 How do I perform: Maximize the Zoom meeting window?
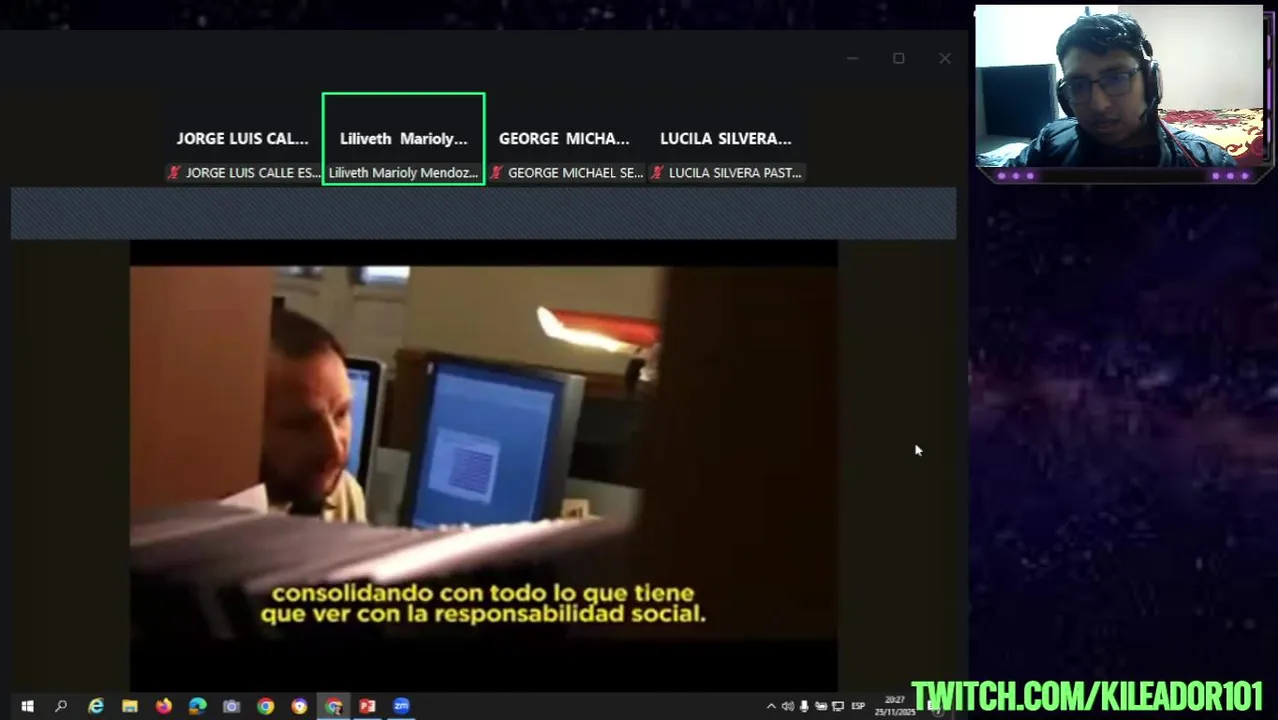click(x=898, y=58)
